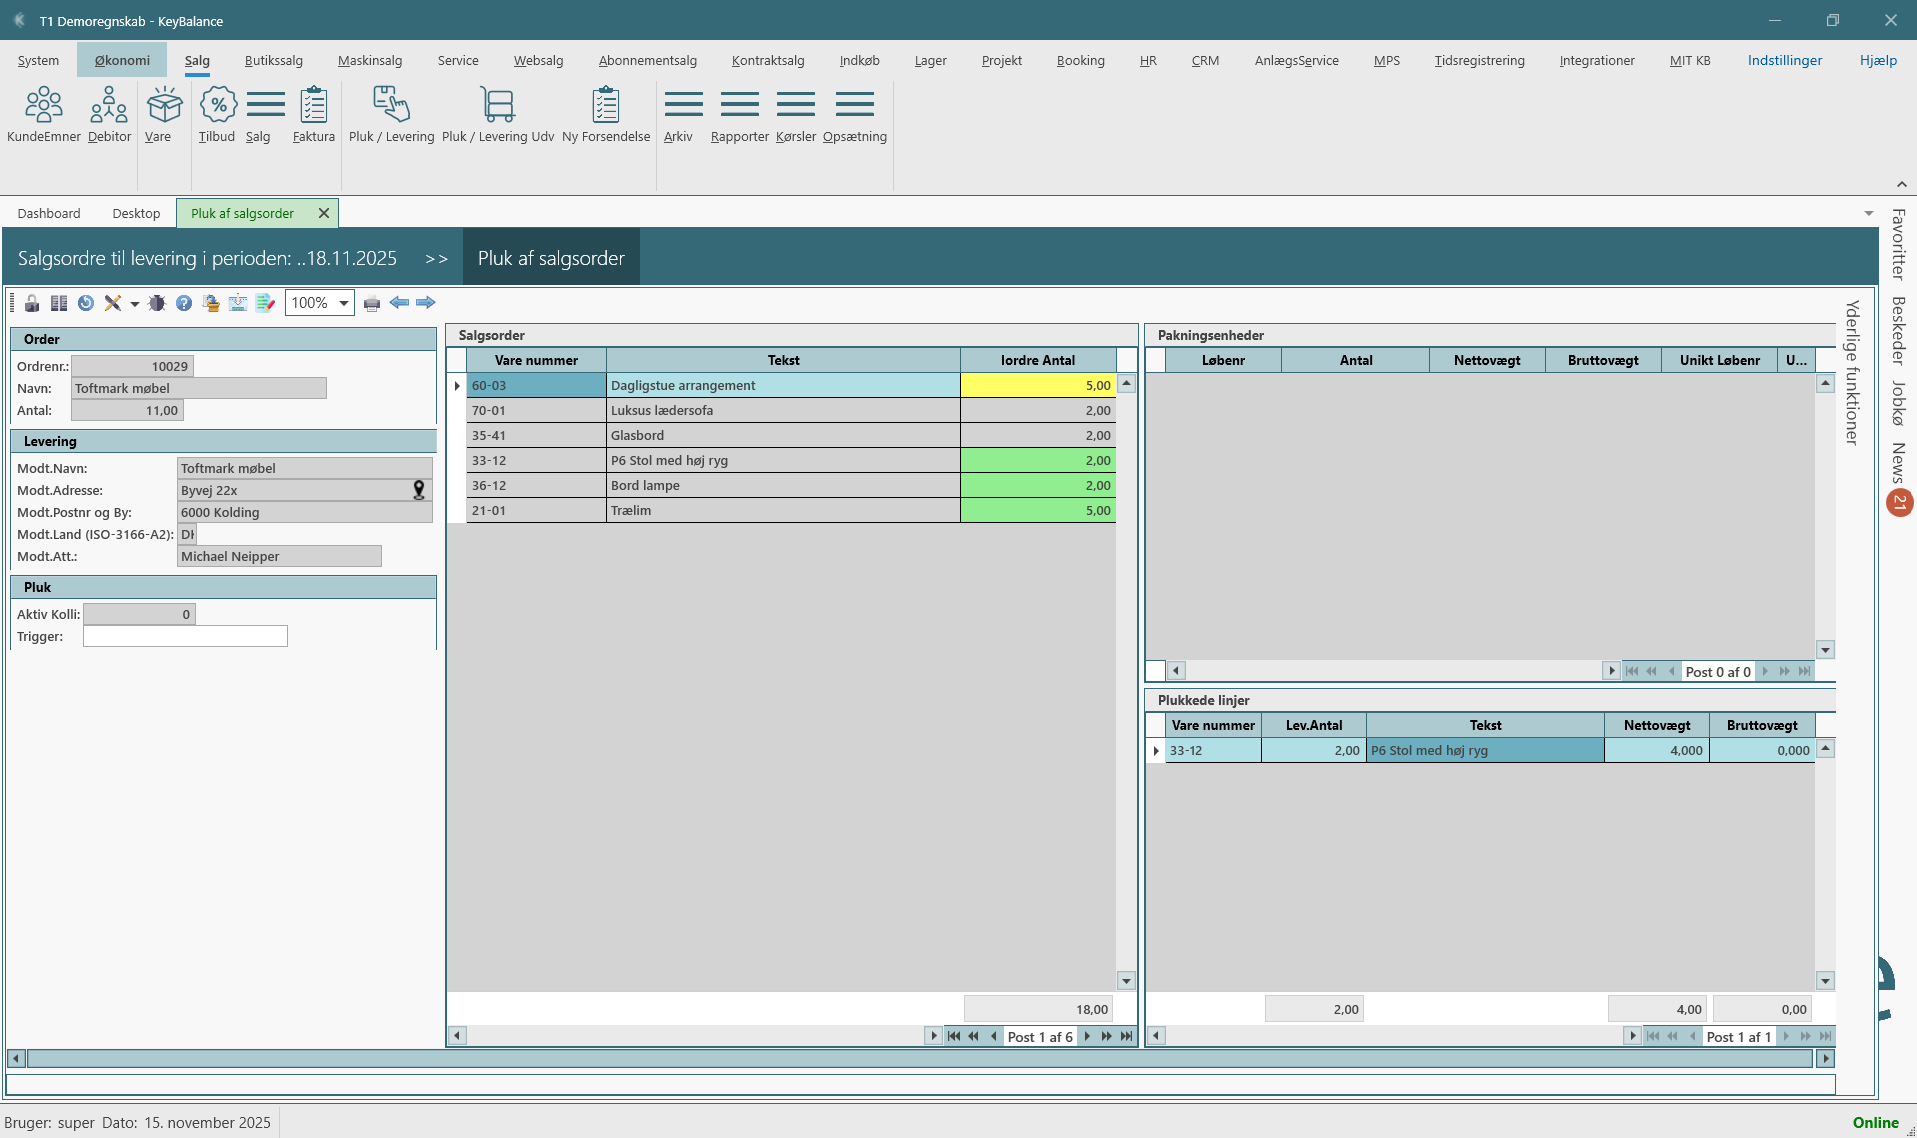Click the Ny Forsendelse ribbon icon
Screen dimensions: 1917x1138
605,115
